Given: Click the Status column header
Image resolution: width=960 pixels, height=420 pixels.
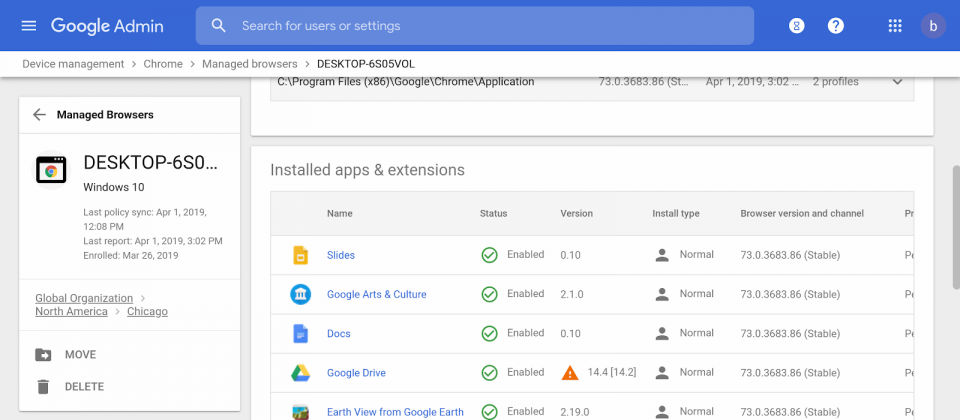Looking at the screenshot, I should (x=493, y=213).
